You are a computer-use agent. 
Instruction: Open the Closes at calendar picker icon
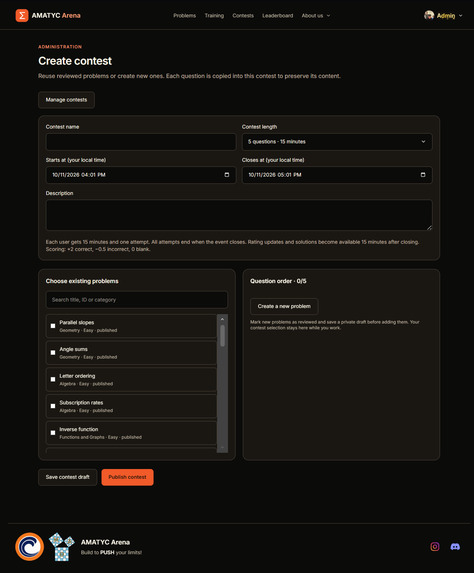pos(423,175)
